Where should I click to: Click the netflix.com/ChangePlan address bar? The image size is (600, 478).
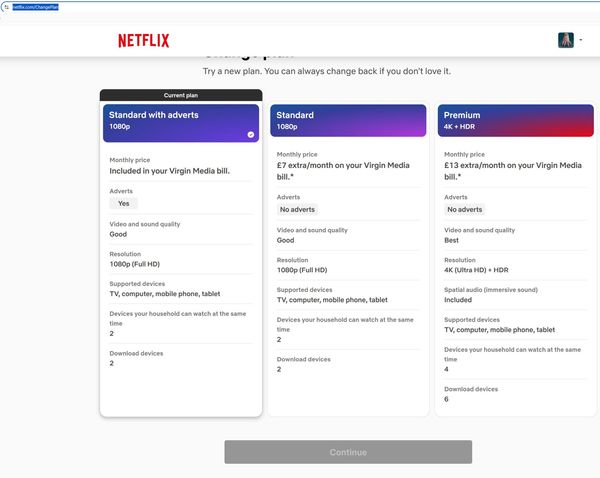pos(36,6)
